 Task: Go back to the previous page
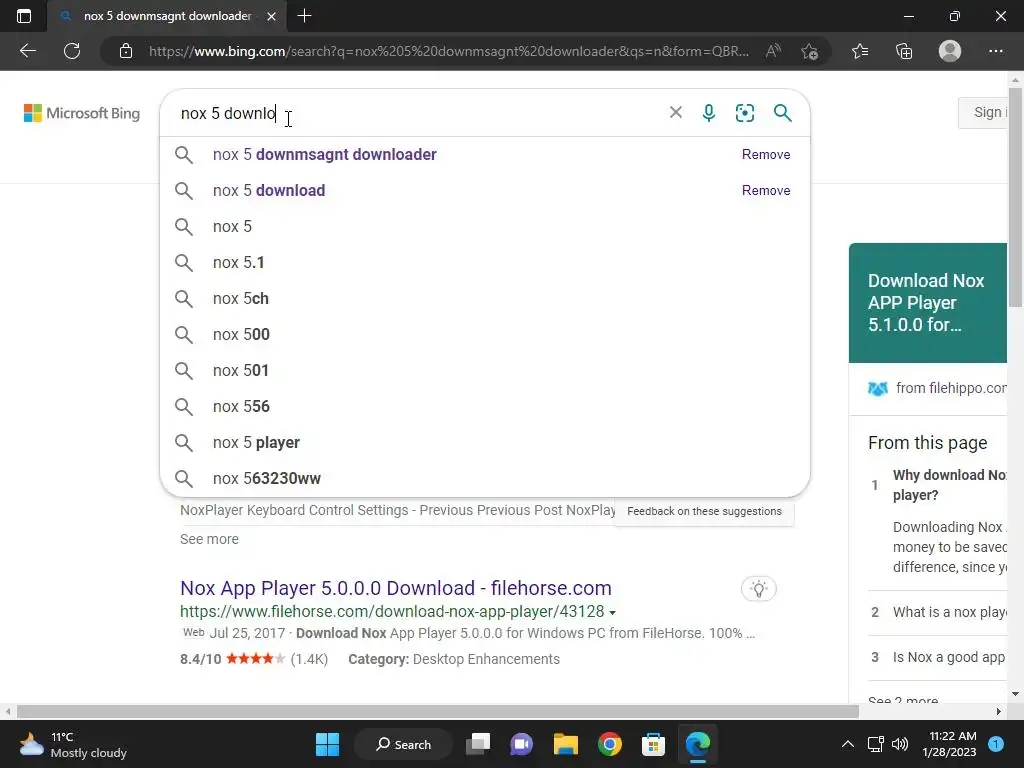click(x=27, y=51)
